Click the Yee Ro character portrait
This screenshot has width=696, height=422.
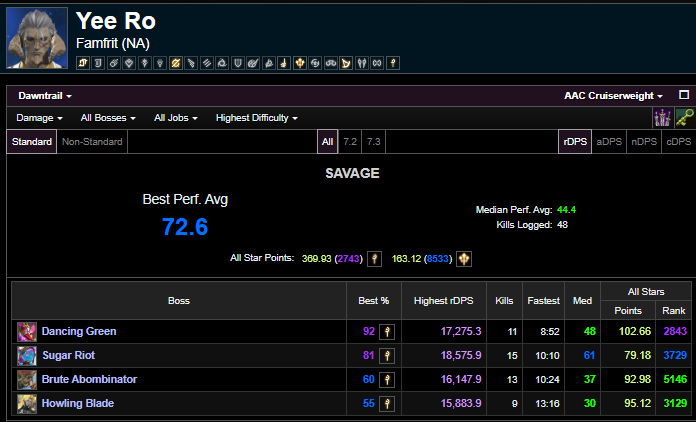click(x=37, y=38)
